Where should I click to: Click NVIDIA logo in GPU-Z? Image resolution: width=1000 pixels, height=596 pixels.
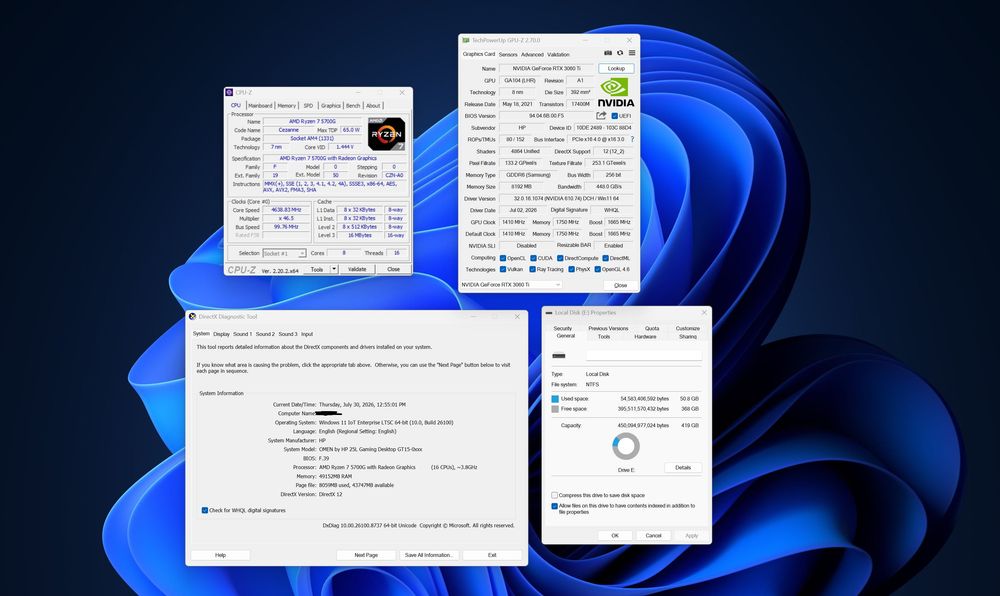click(x=616, y=92)
